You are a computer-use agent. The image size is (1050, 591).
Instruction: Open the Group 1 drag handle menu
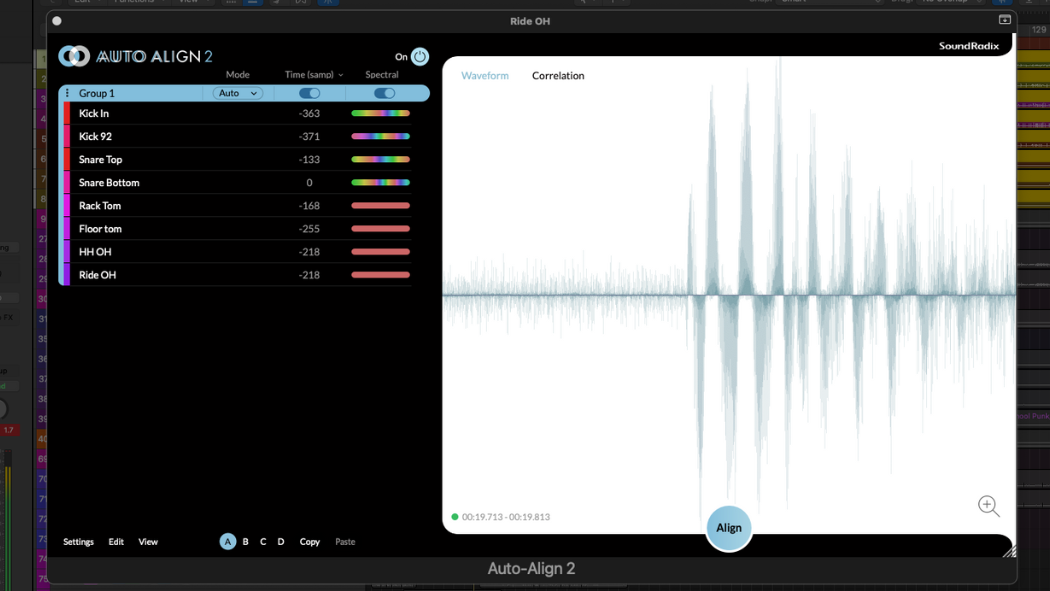click(67, 93)
